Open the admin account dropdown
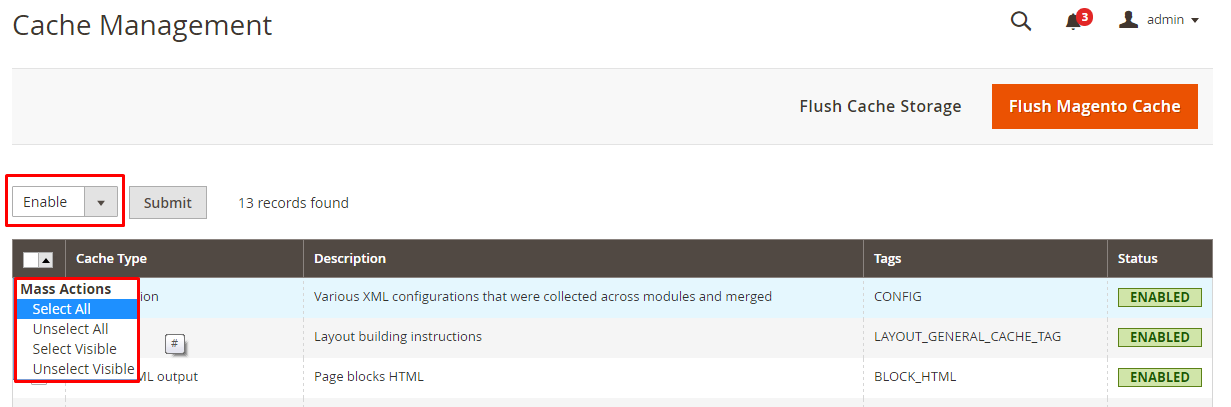The height and width of the screenshot is (407, 1231). tap(1159, 19)
